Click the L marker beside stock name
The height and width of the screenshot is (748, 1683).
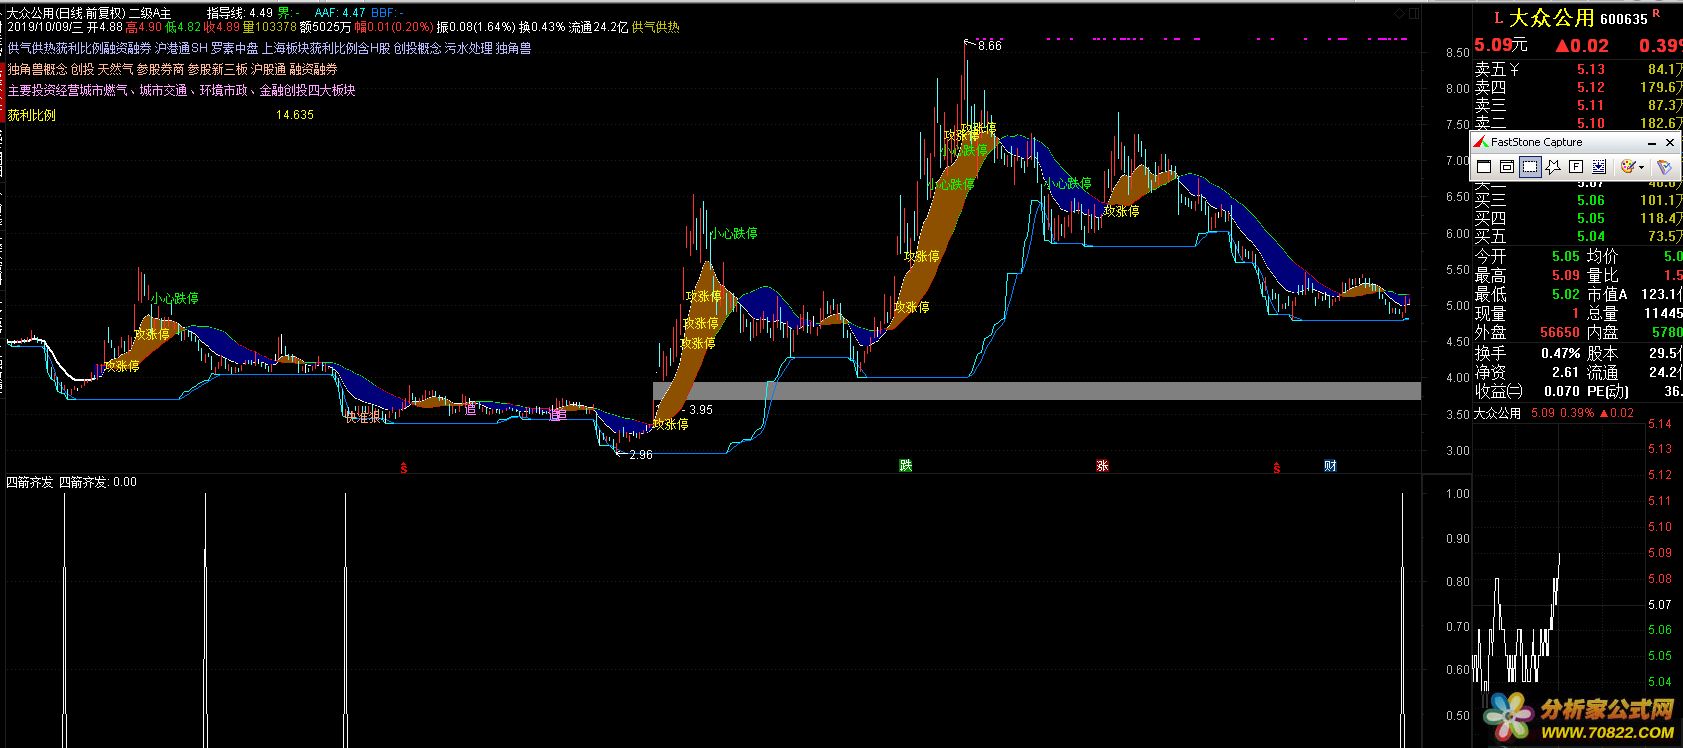click(1498, 17)
